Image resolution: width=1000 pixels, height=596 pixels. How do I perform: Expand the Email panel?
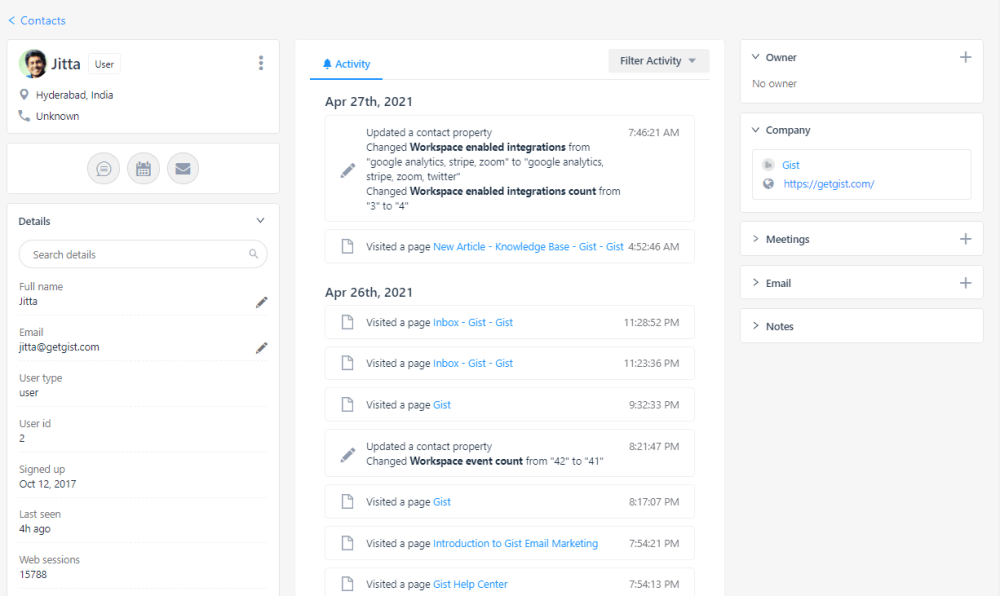(756, 282)
